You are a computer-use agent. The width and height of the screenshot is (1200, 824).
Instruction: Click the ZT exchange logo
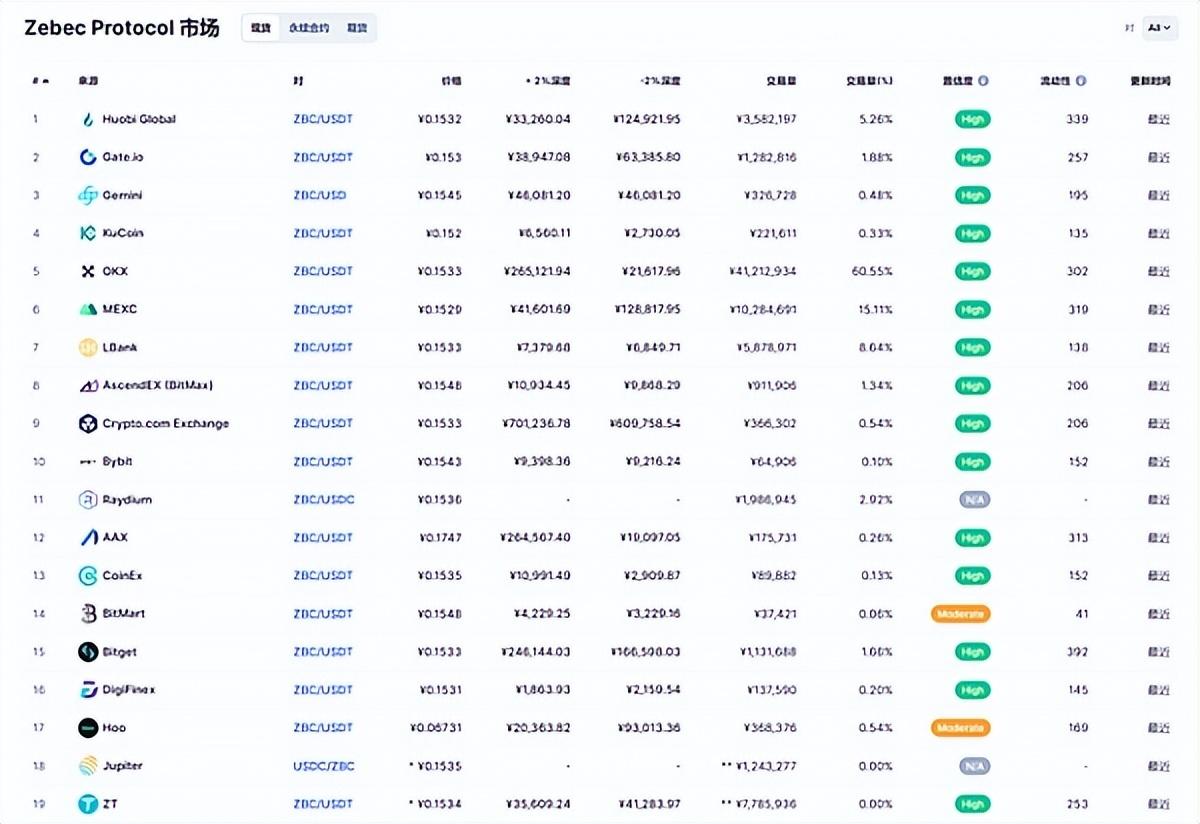click(88, 804)
